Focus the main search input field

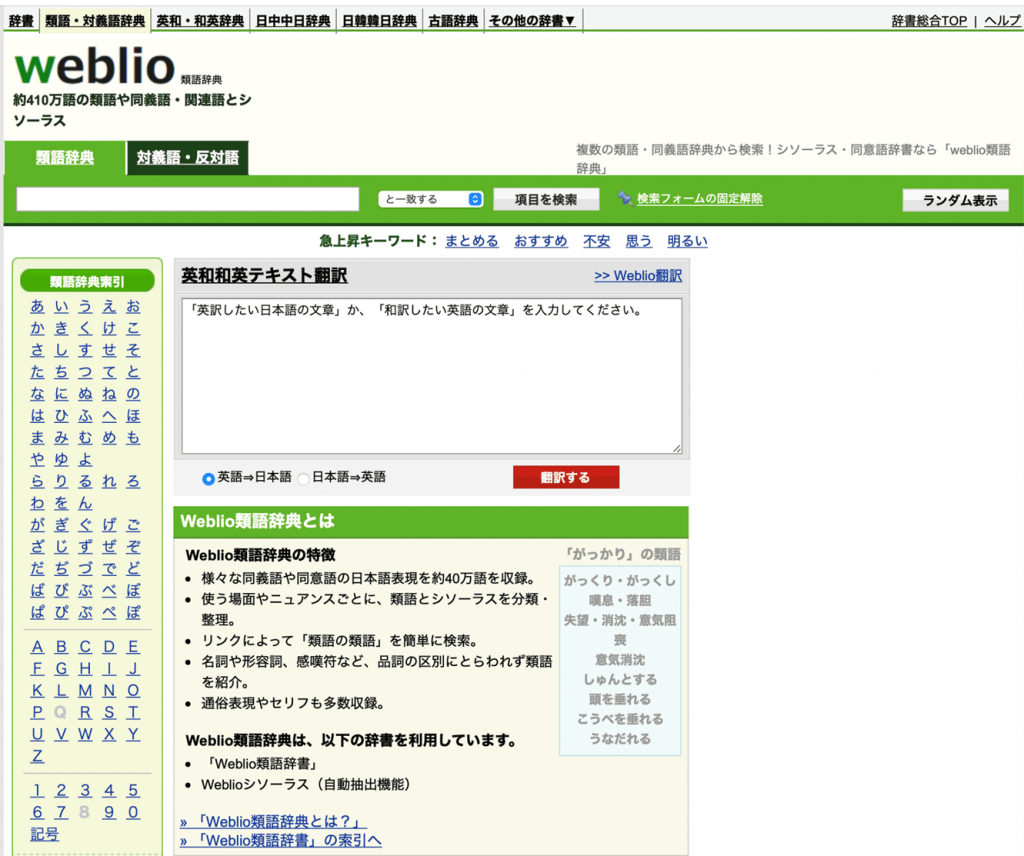tap(188, 199)
